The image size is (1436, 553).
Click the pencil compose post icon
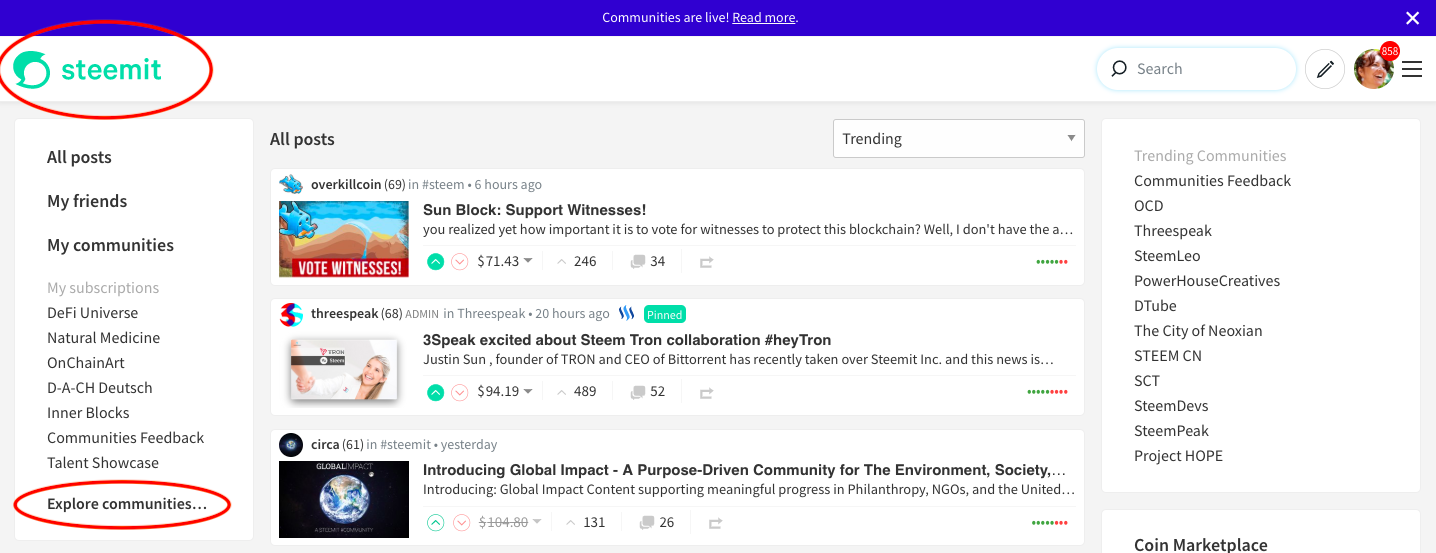click(x=1325, y=69)
